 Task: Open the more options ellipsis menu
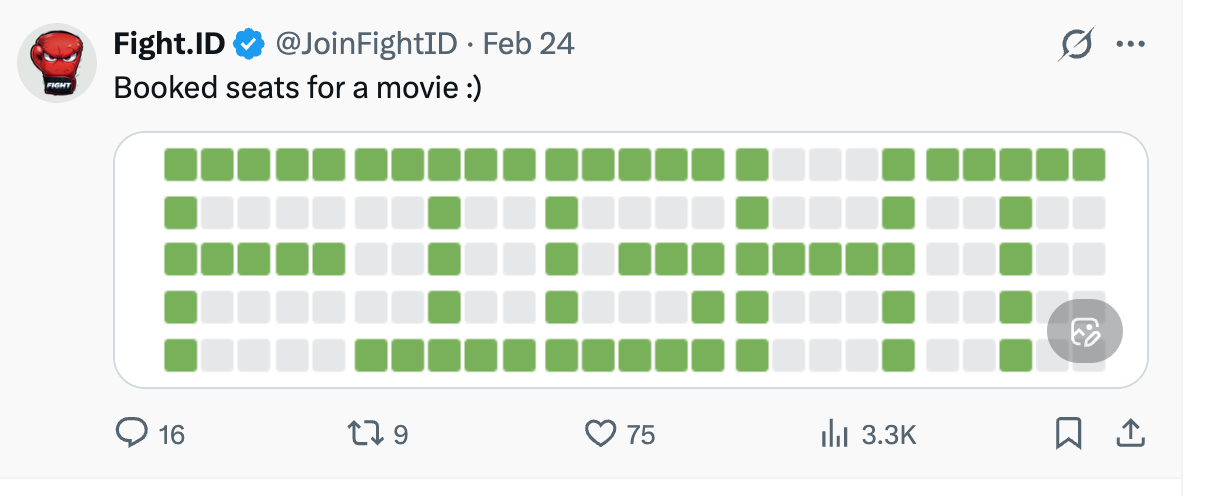(1130, 44)
